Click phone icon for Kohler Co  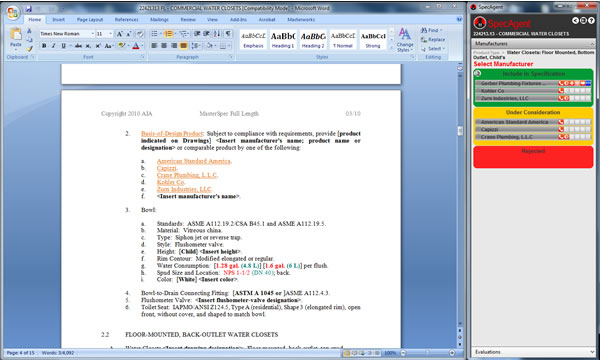561,91
